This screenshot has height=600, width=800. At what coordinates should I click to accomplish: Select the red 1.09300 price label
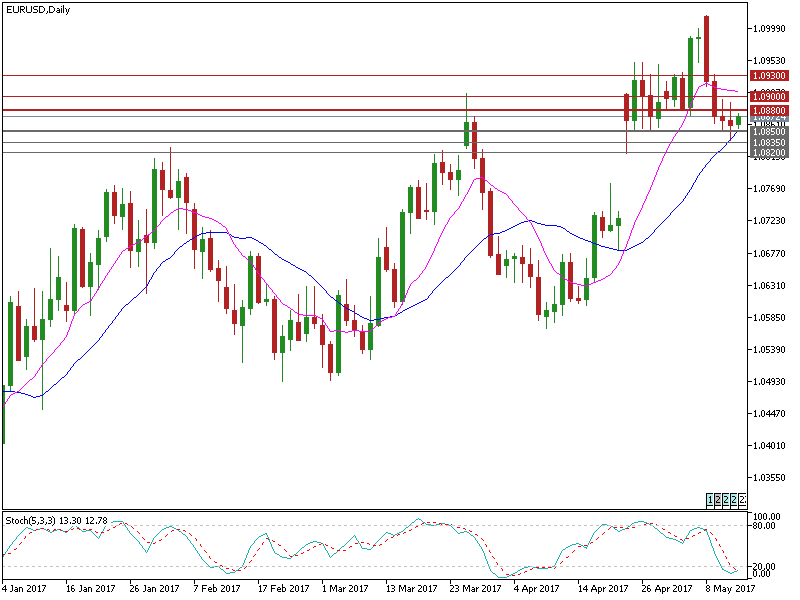click(769, 76)
